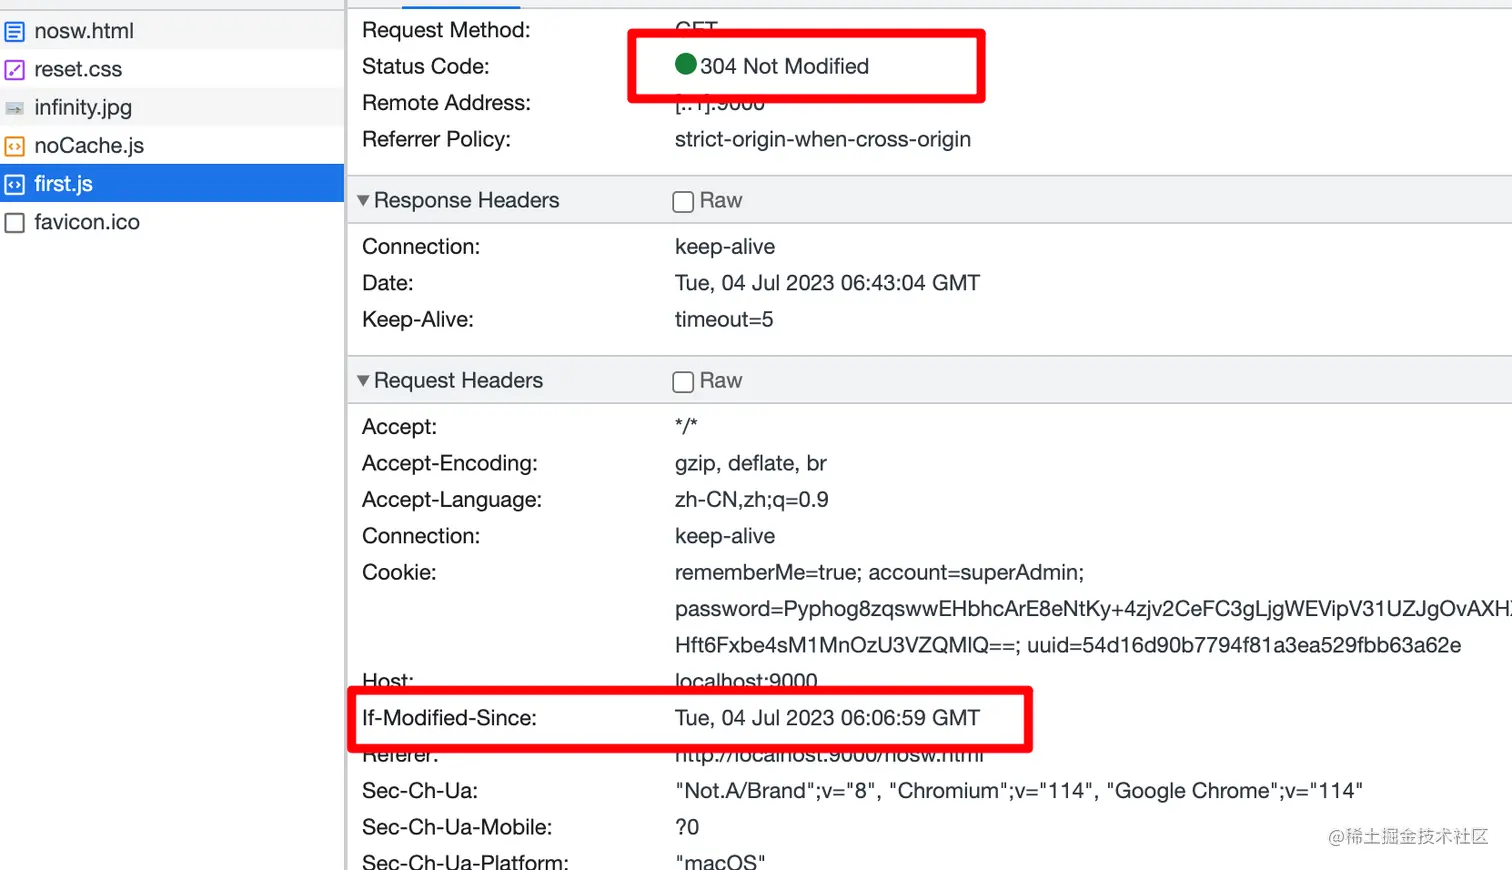Enable Raw view for Response Headers
The height and width of the screenshot is (870, 1512).
pyautogui.click(x=683, y=201)
